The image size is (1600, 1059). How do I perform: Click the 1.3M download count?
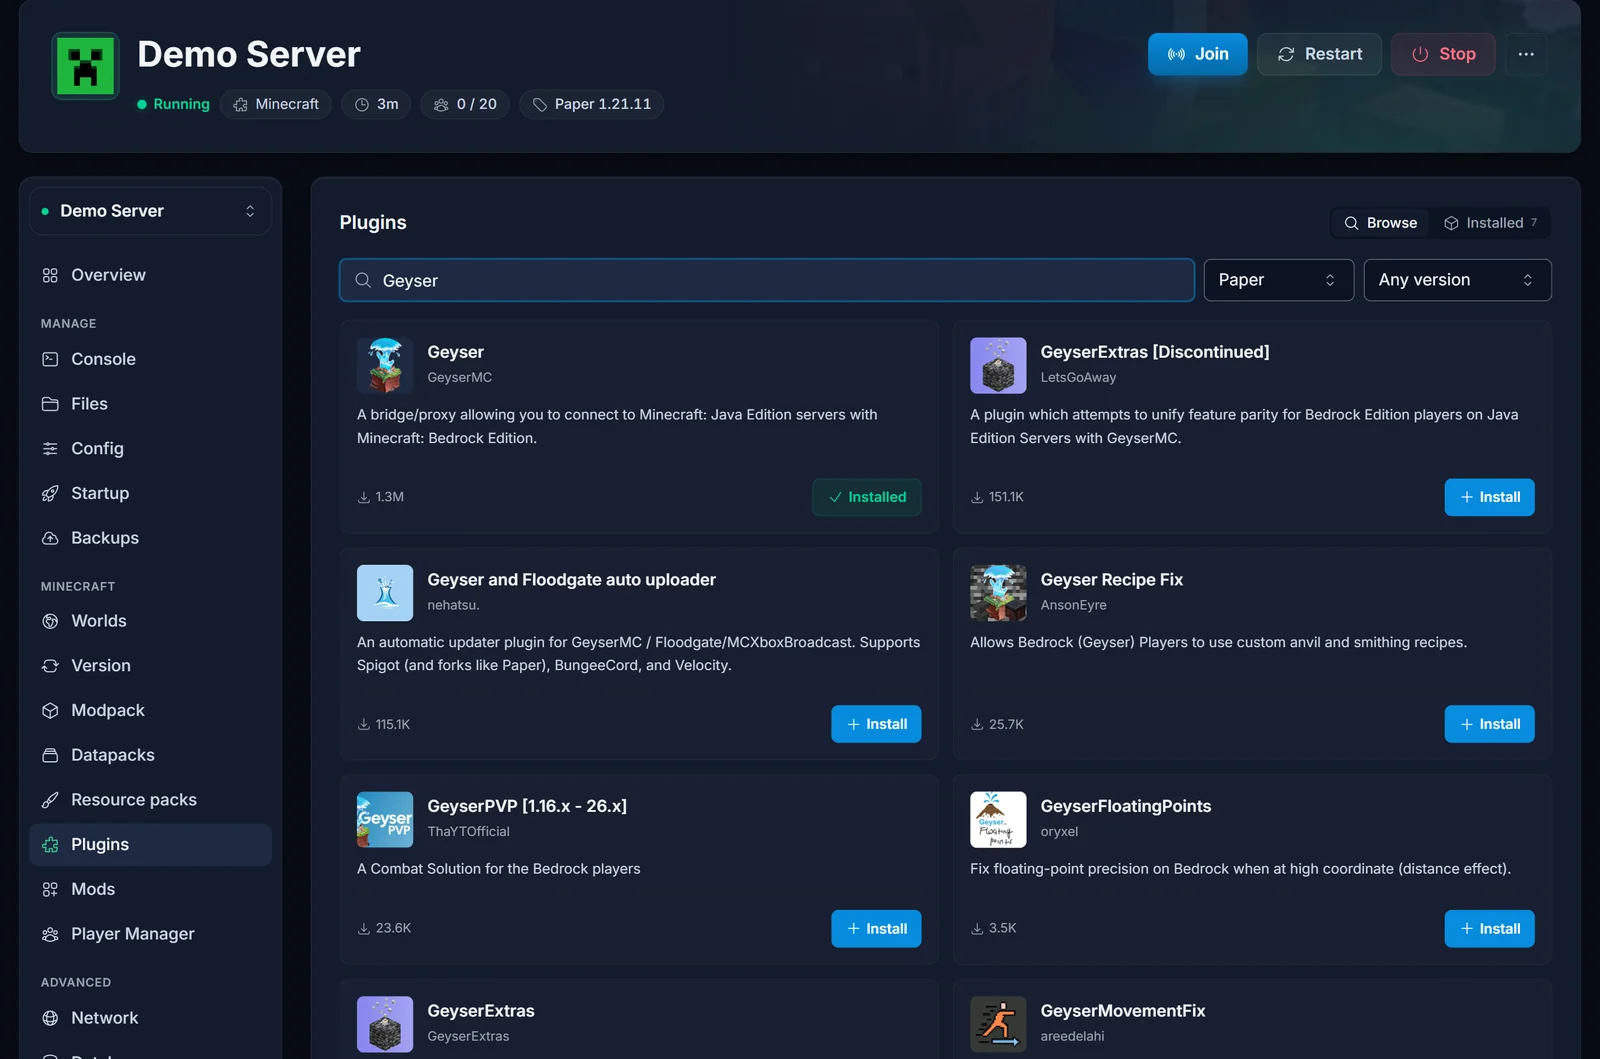tap(381, 497)
